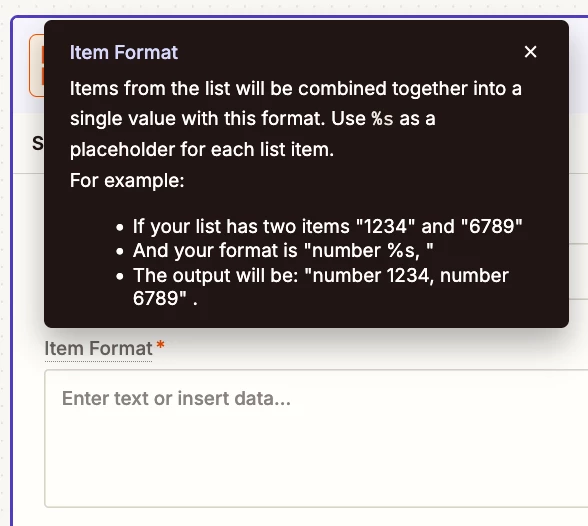Focus the Item Format text input box
The image size is (588, 526).
coord(316,438)
